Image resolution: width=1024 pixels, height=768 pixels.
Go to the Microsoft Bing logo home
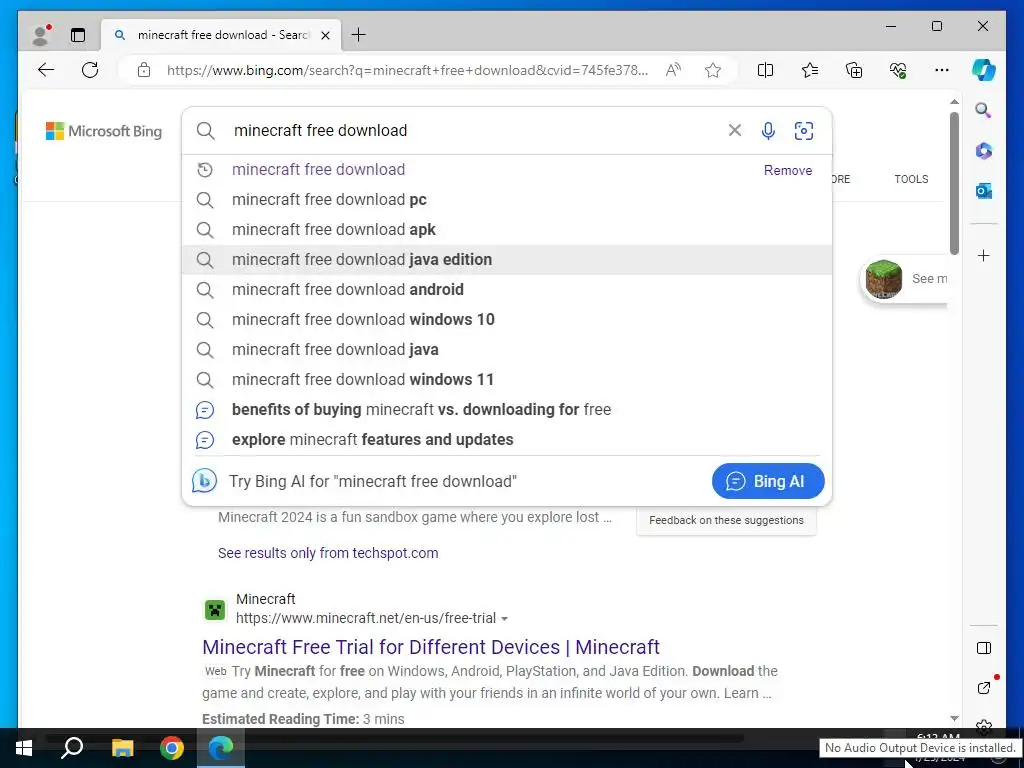pyautogui.click(x=104, y=131)
